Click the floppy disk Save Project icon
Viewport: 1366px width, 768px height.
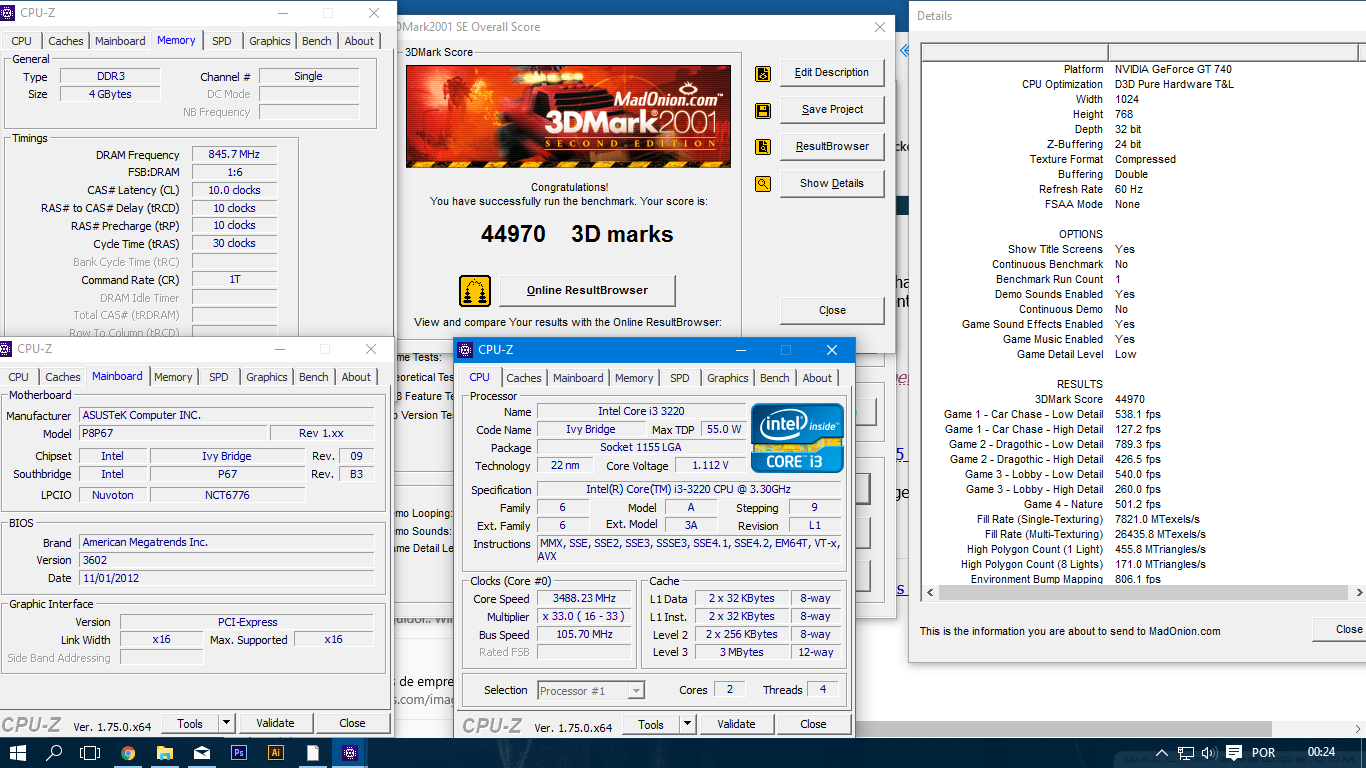pyautogui.click(x=763, y=110)
